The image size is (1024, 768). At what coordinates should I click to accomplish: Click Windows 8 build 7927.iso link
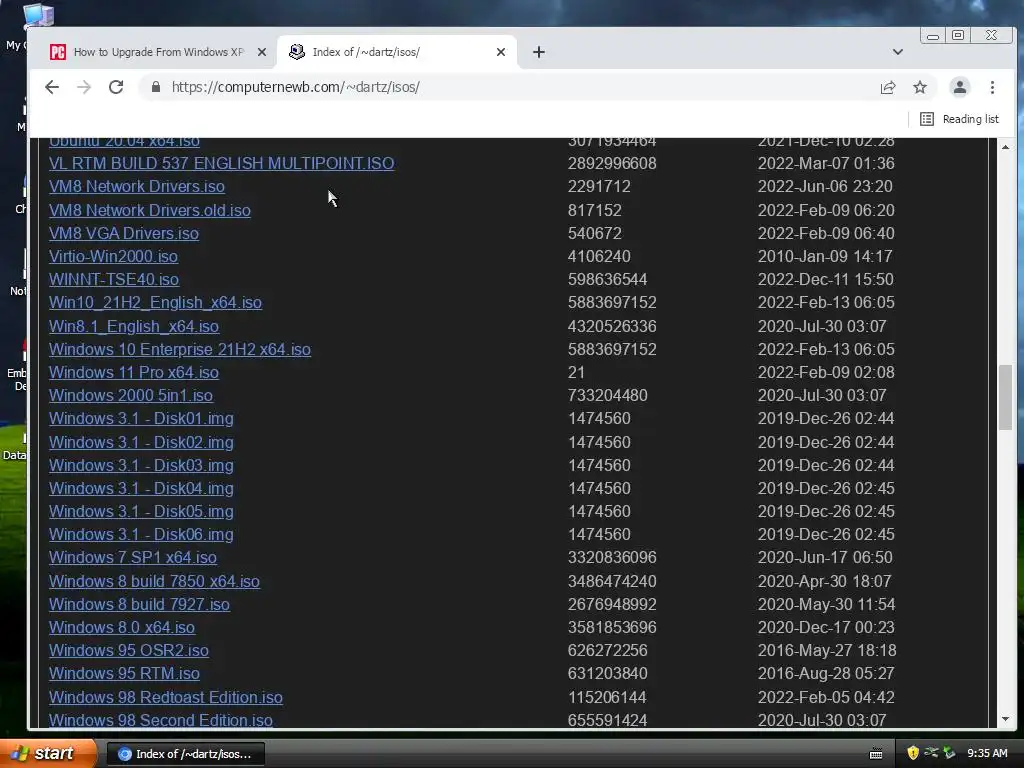(139, 604)
